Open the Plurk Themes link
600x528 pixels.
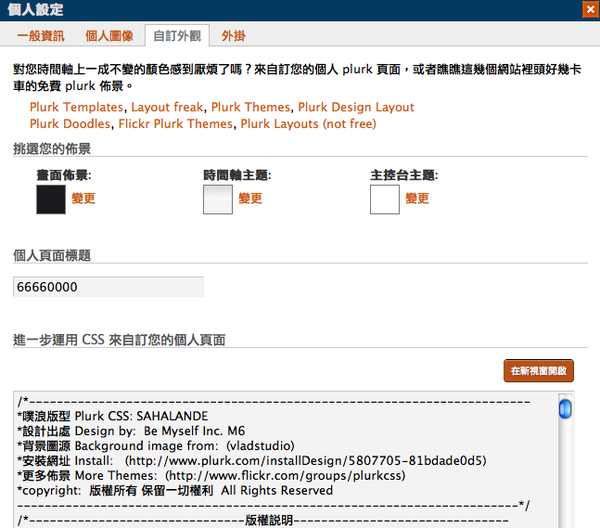pyautogui.click(x=251, y=107)
